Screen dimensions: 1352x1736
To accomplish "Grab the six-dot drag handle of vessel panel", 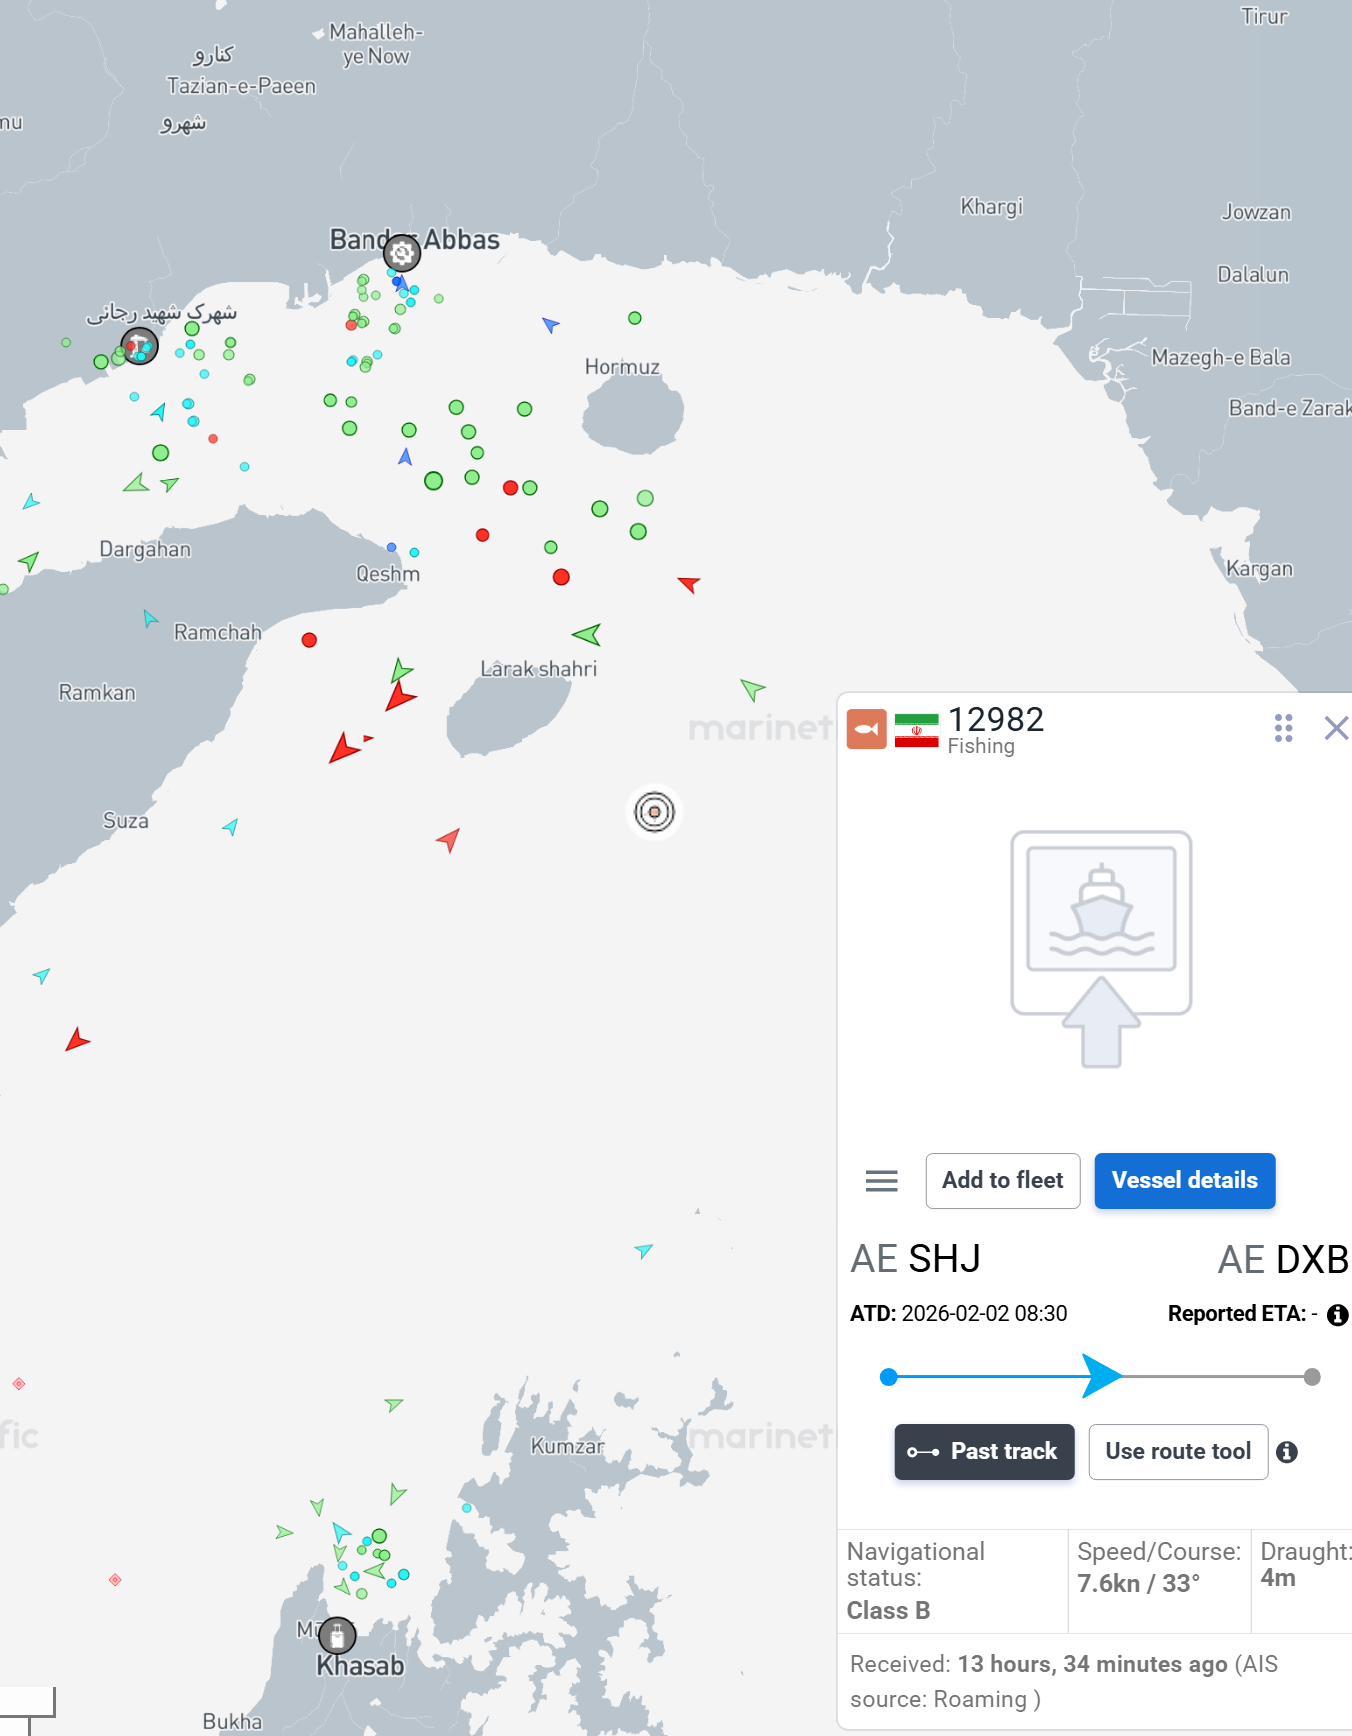I will click(1284, 728).
